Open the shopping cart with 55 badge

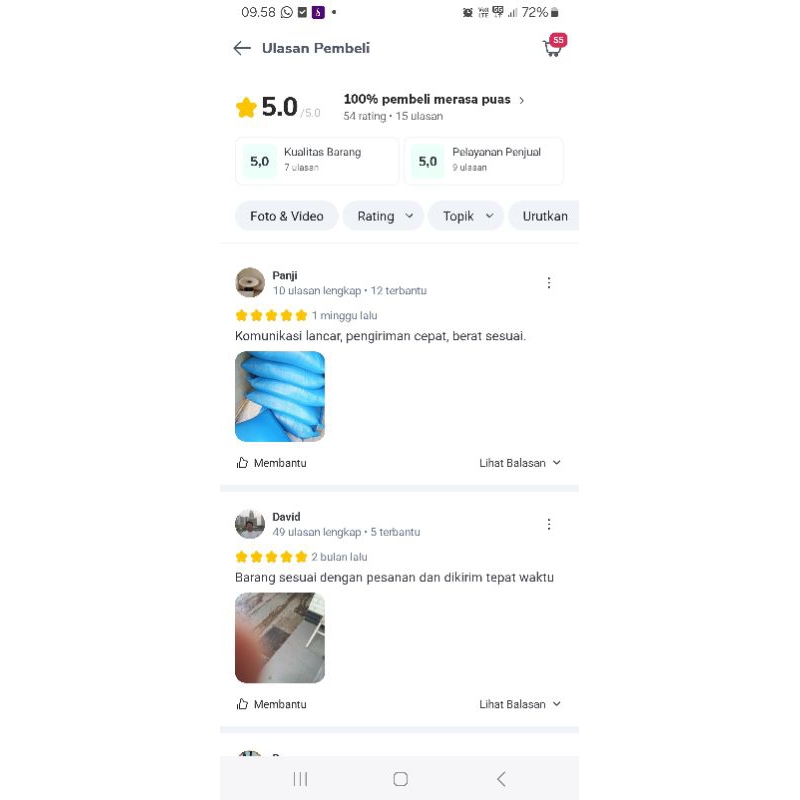click(x=555, y=45)
